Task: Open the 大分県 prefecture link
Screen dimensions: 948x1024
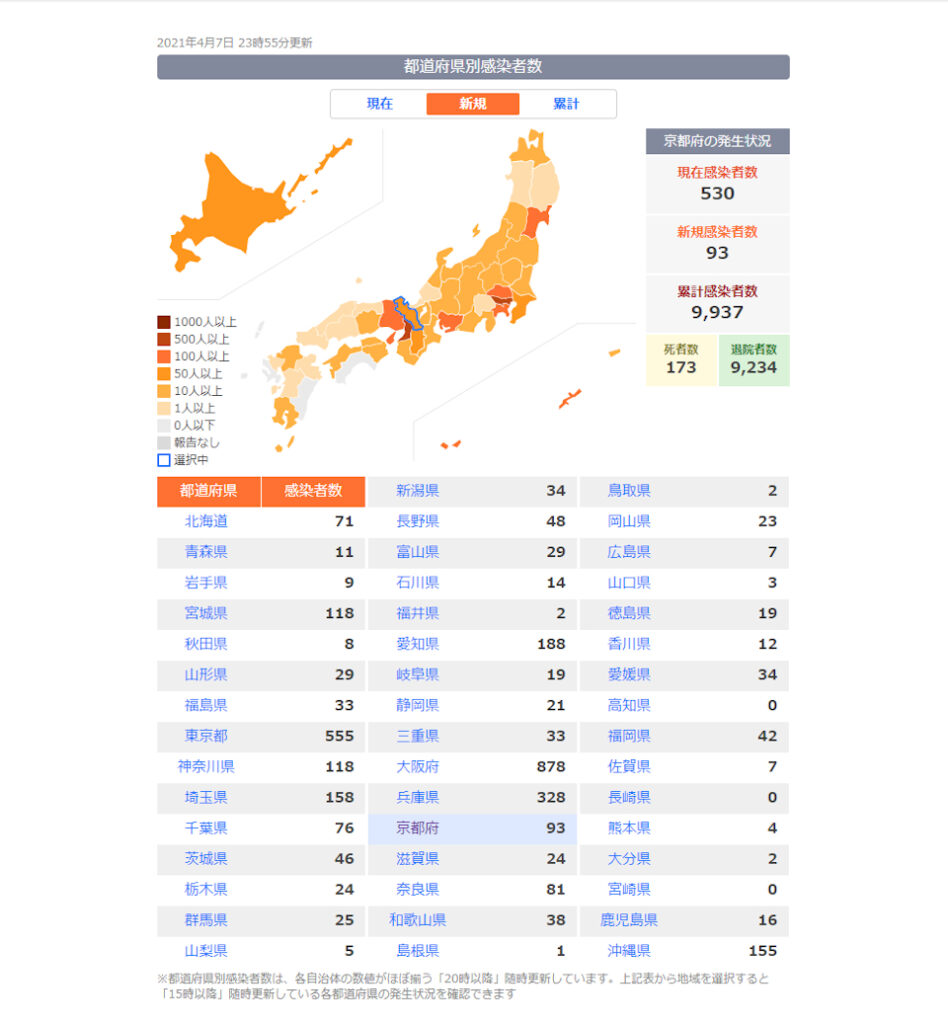Action: point(629,859)
